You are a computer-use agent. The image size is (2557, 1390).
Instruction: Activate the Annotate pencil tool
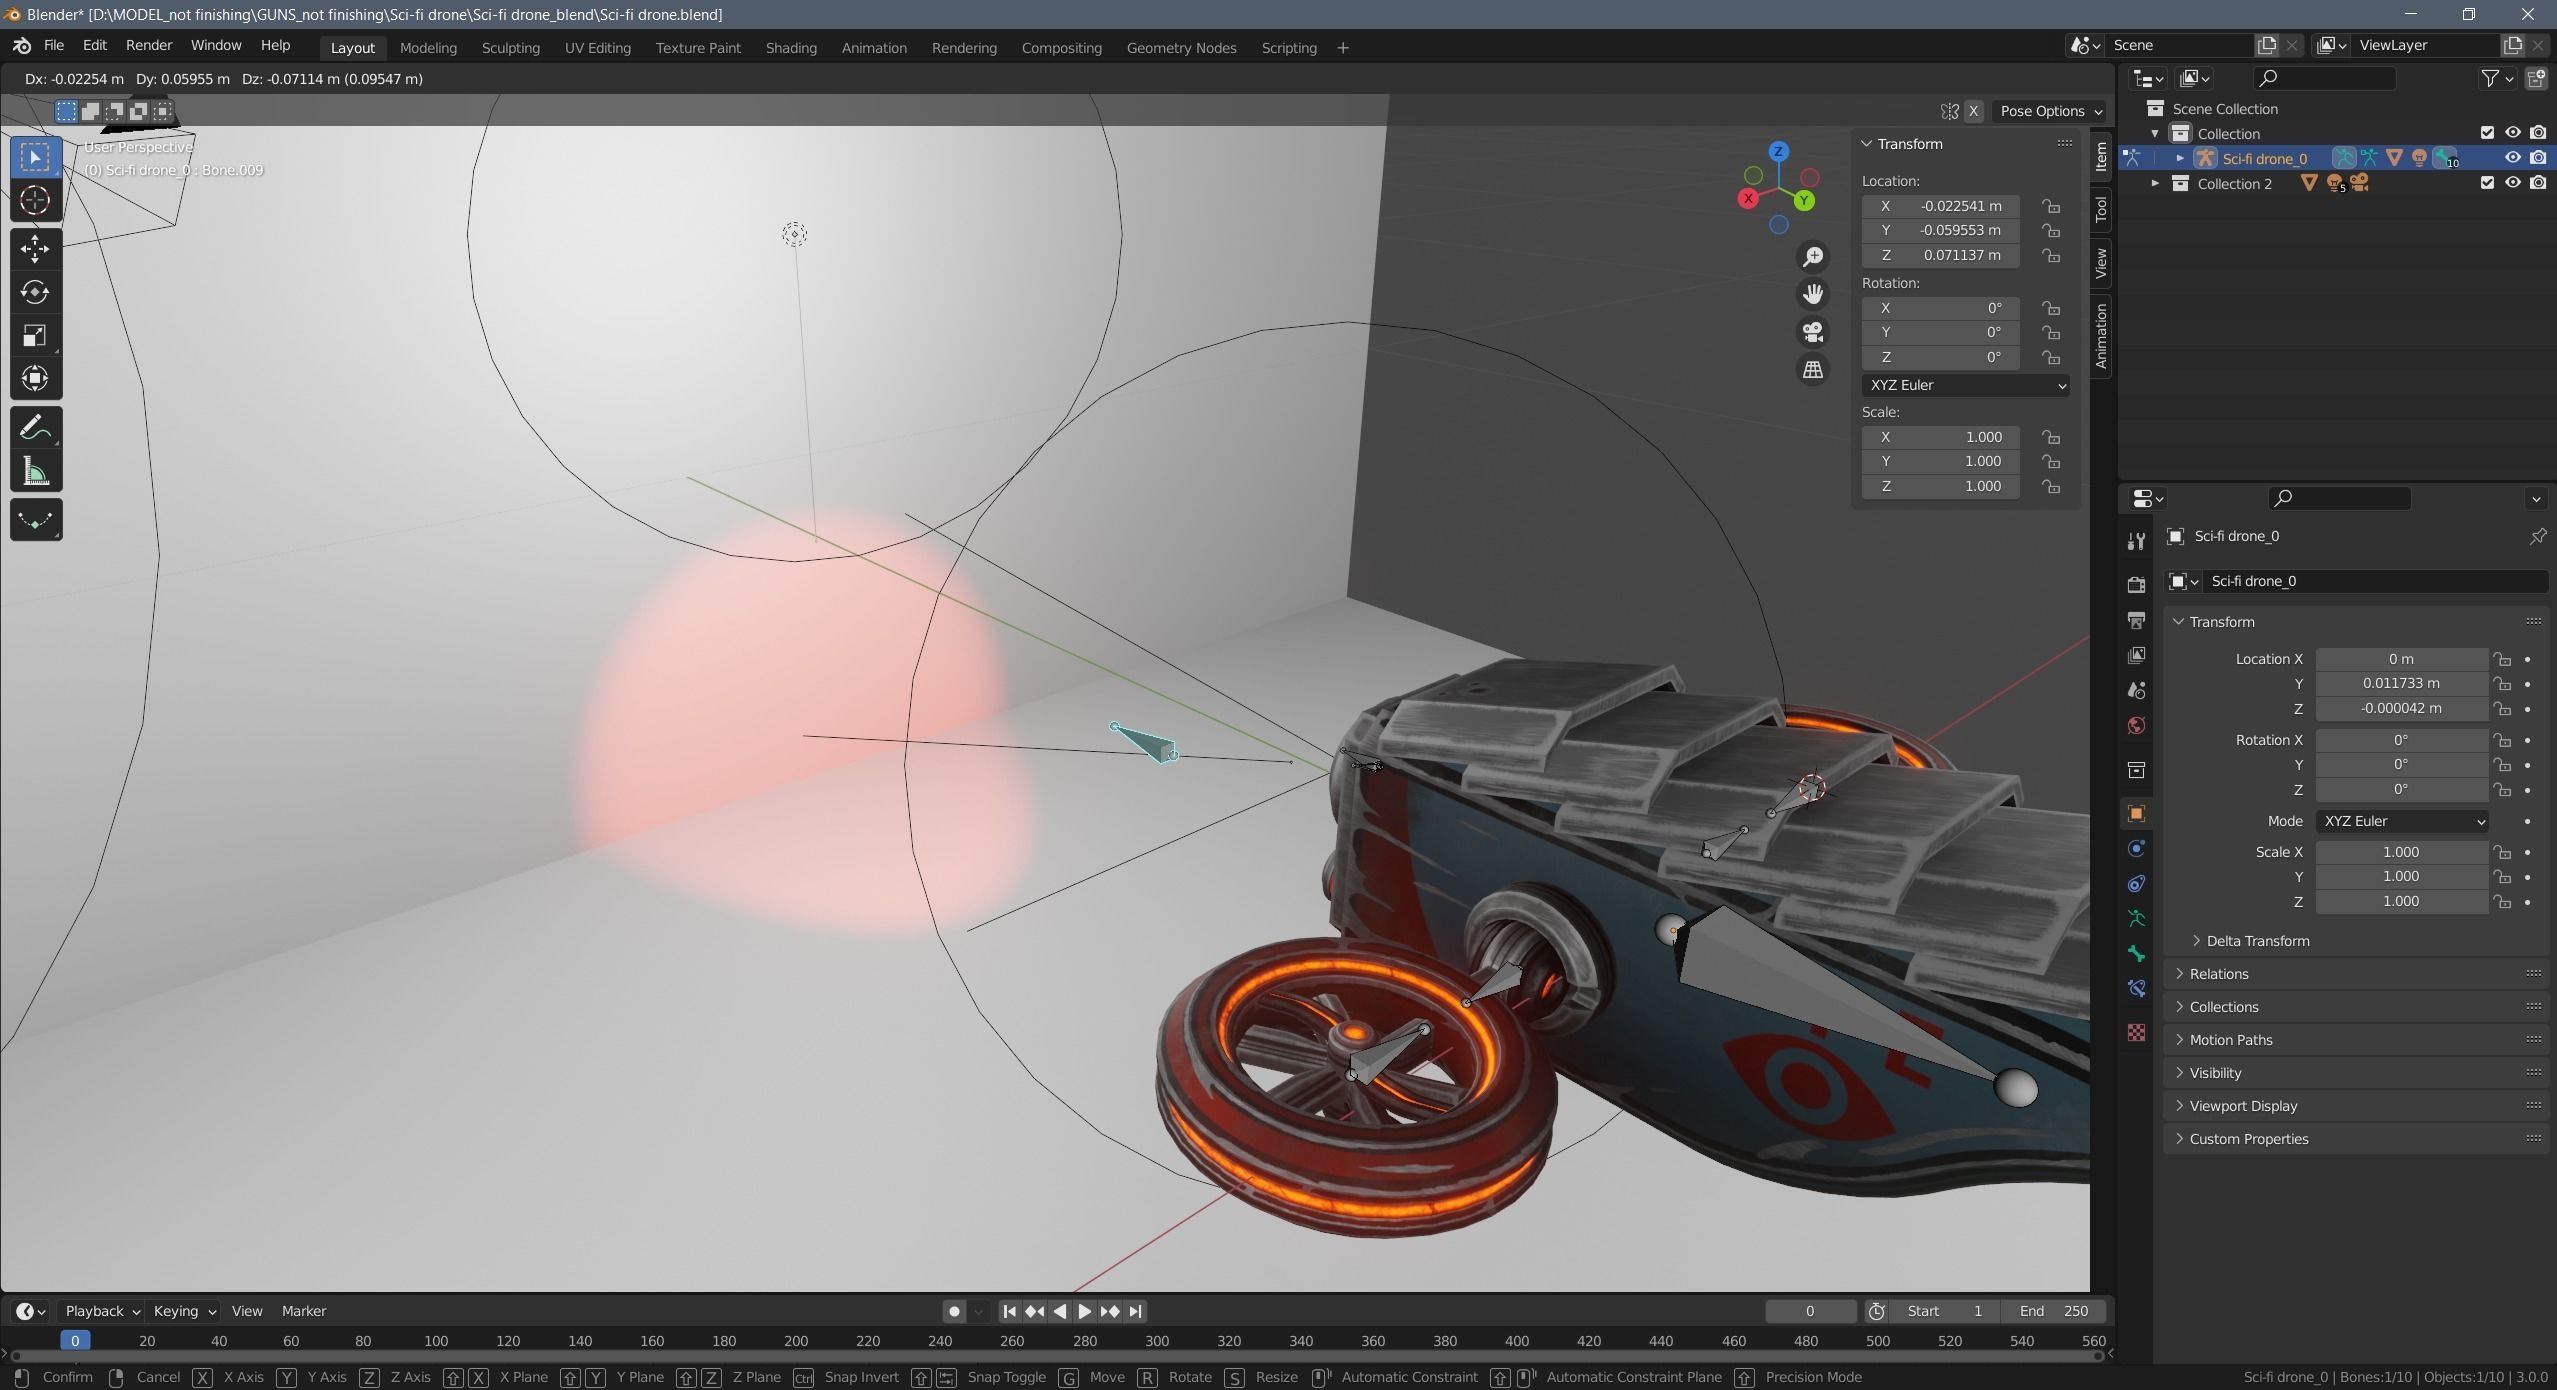(36, 428)
